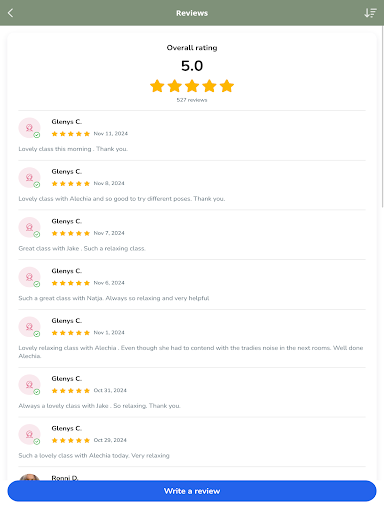Click the page scrollbar on right edge
384x512 pixels.
pos(382,117)
